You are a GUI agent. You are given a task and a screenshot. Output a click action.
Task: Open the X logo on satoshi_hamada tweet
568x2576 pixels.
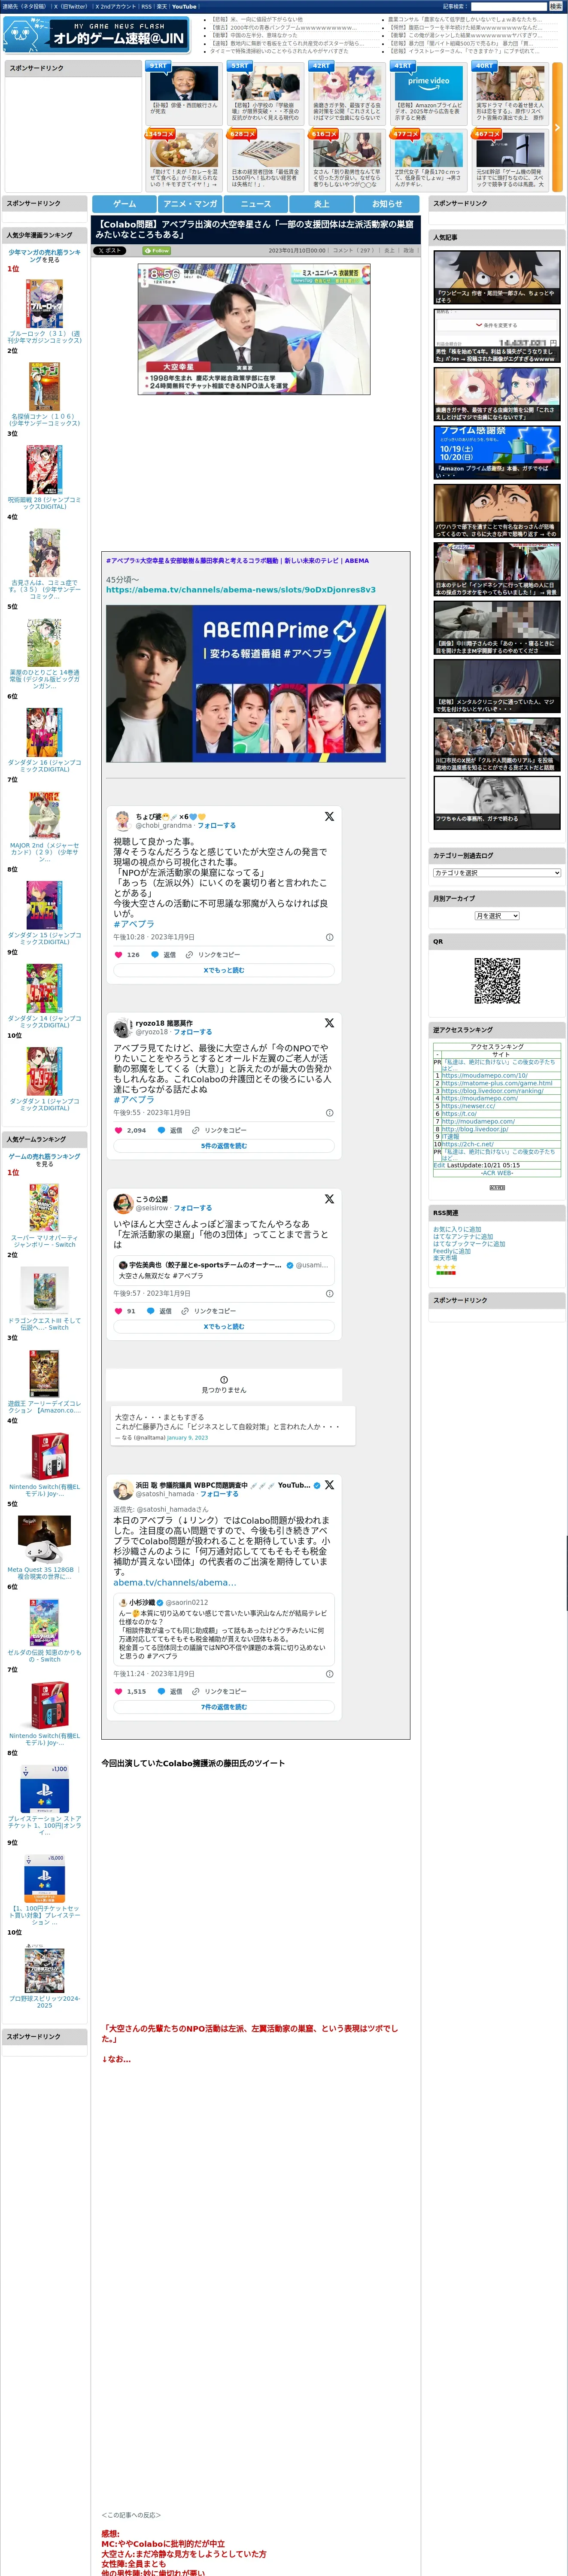[x=329, y=1485]
